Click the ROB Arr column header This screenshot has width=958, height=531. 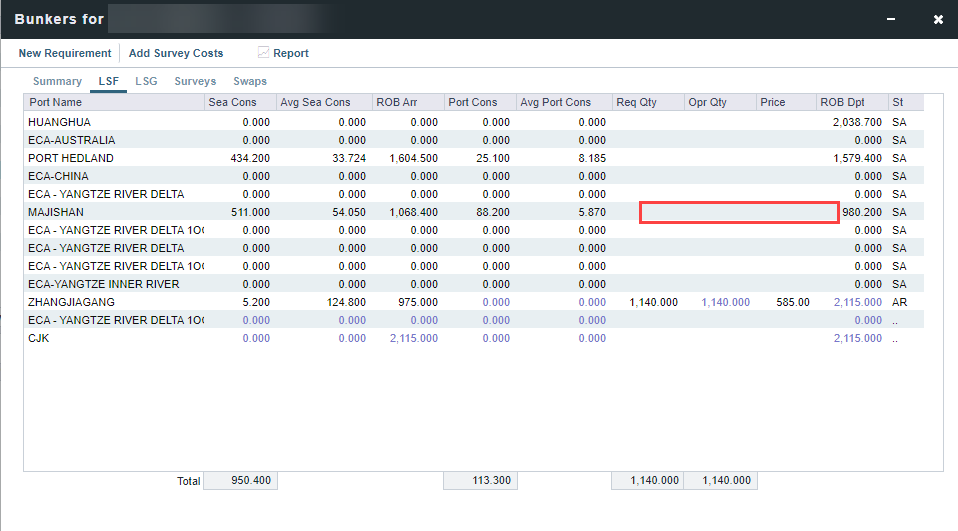coord(398,102)
